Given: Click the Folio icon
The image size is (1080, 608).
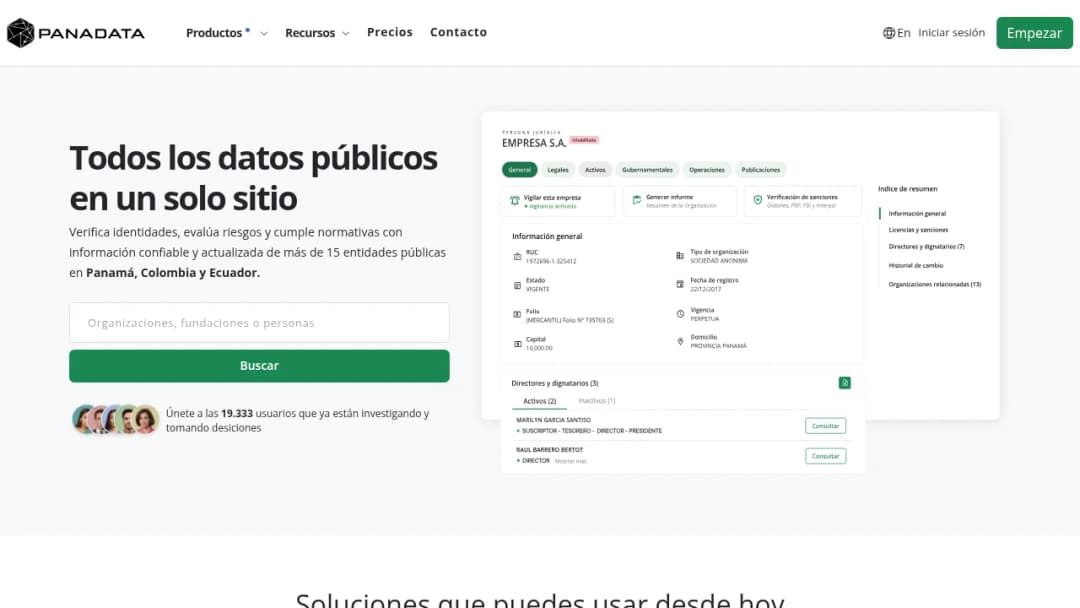Looking at the screenshot, I should tap(517, 315).
